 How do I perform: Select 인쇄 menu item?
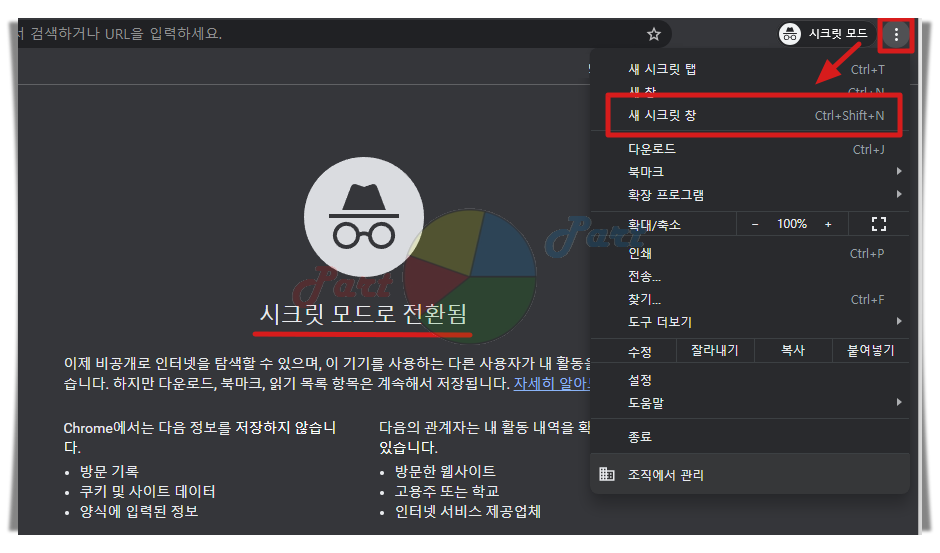(x=749, y=254)
